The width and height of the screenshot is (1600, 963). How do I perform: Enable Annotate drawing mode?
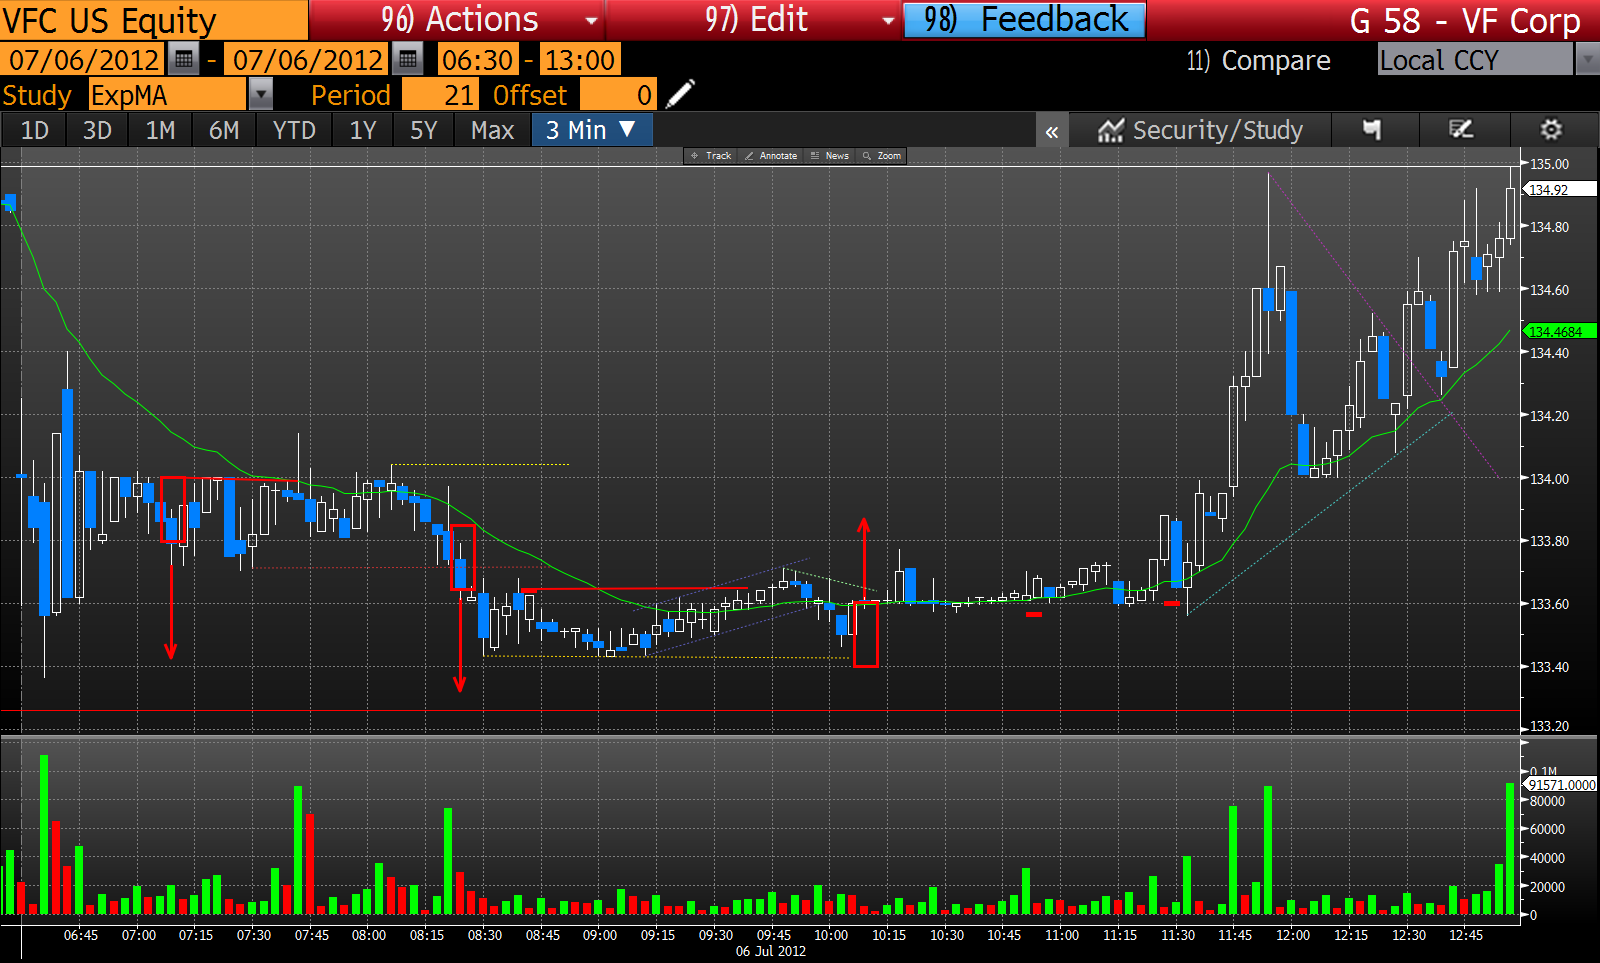click(x=771, y=156)
